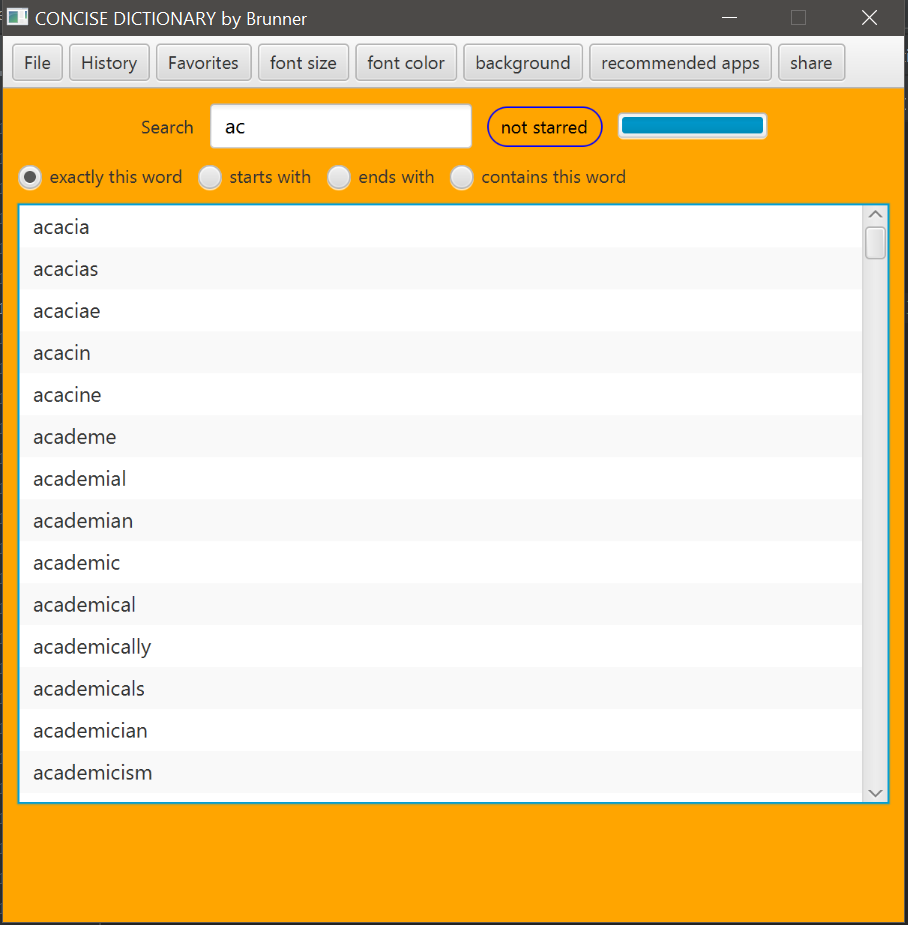Select the word academian in list
Image resolution: width=908 pixels, height=925 pixels.
pyautogui.click(x=441, y=520)
